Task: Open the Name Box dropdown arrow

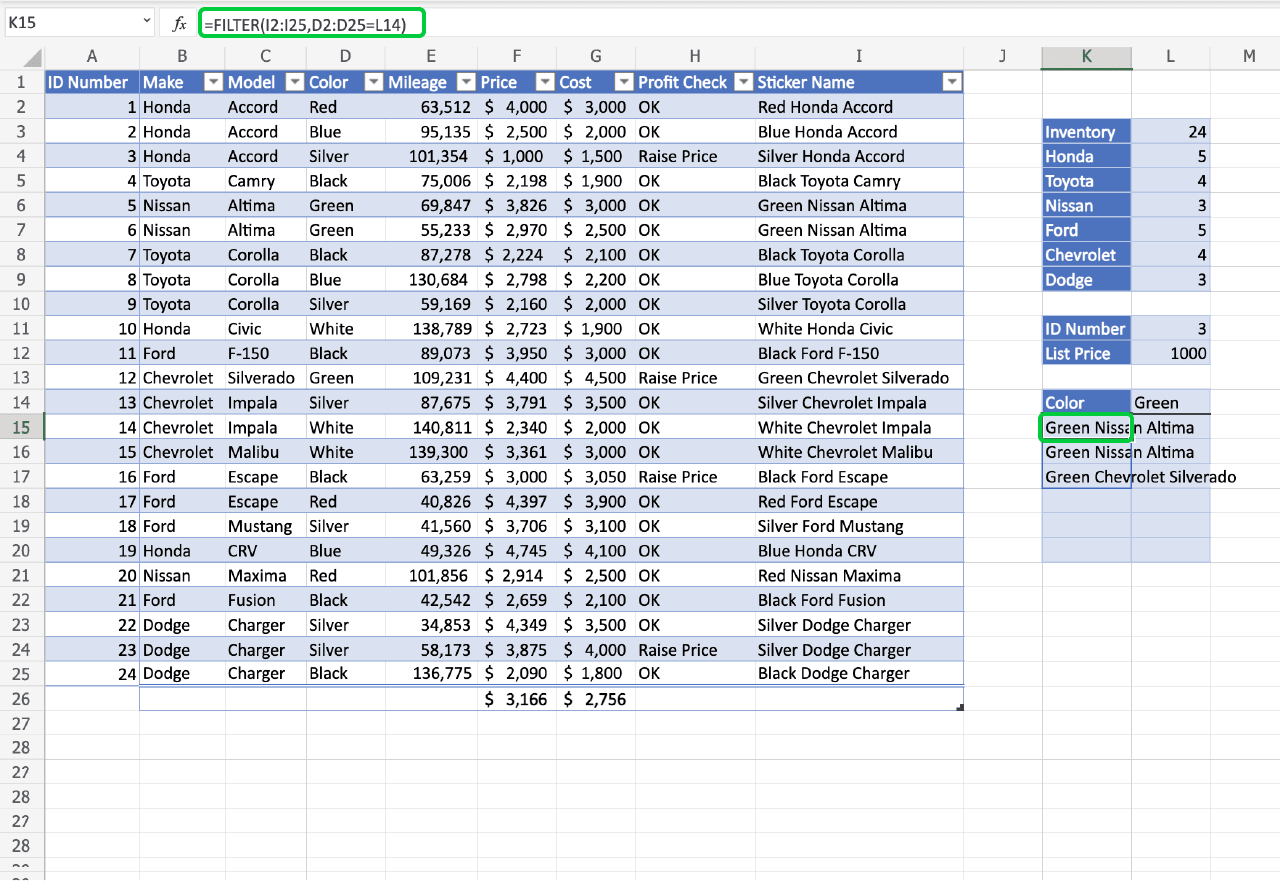Action: click(146, 22)
